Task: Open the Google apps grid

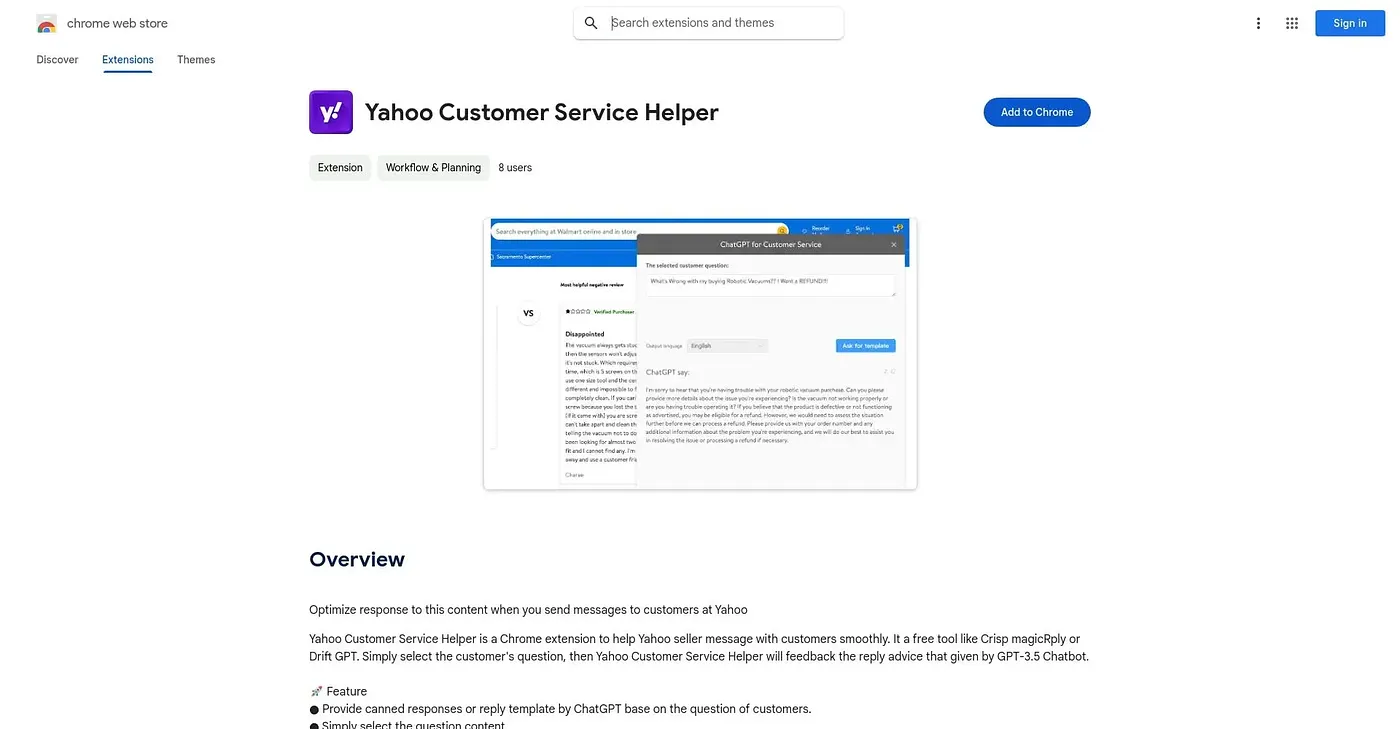Action: click(x=1292, y=23)
